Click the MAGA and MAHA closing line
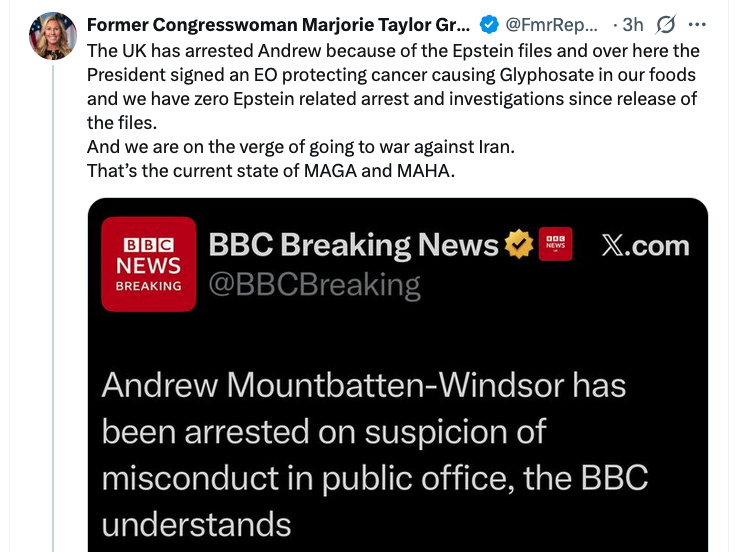The width and height of the screenshot is (739, 552). (x=271, y=171)
